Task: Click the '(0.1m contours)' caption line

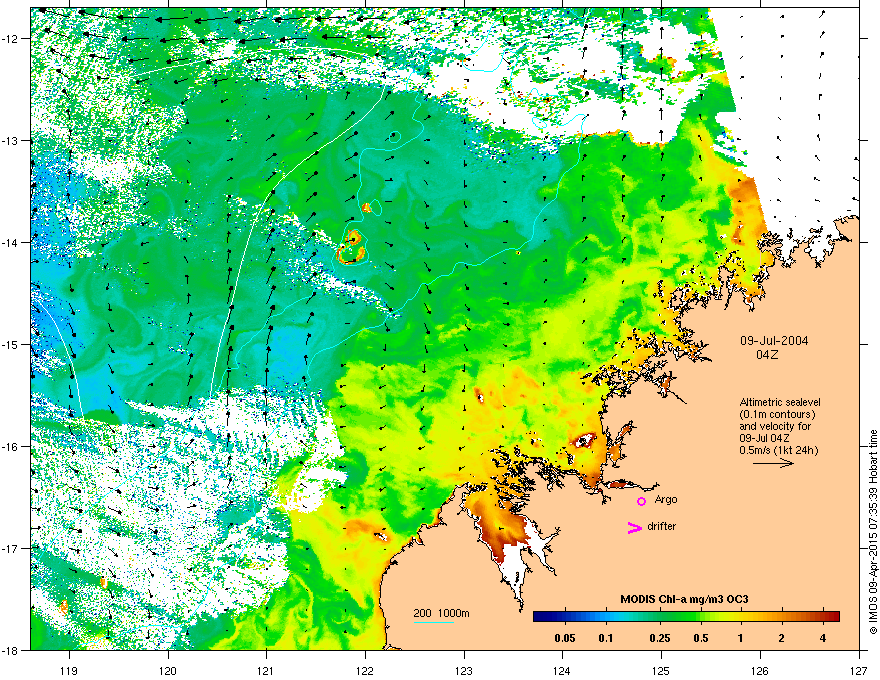Action: pos(777,414)
